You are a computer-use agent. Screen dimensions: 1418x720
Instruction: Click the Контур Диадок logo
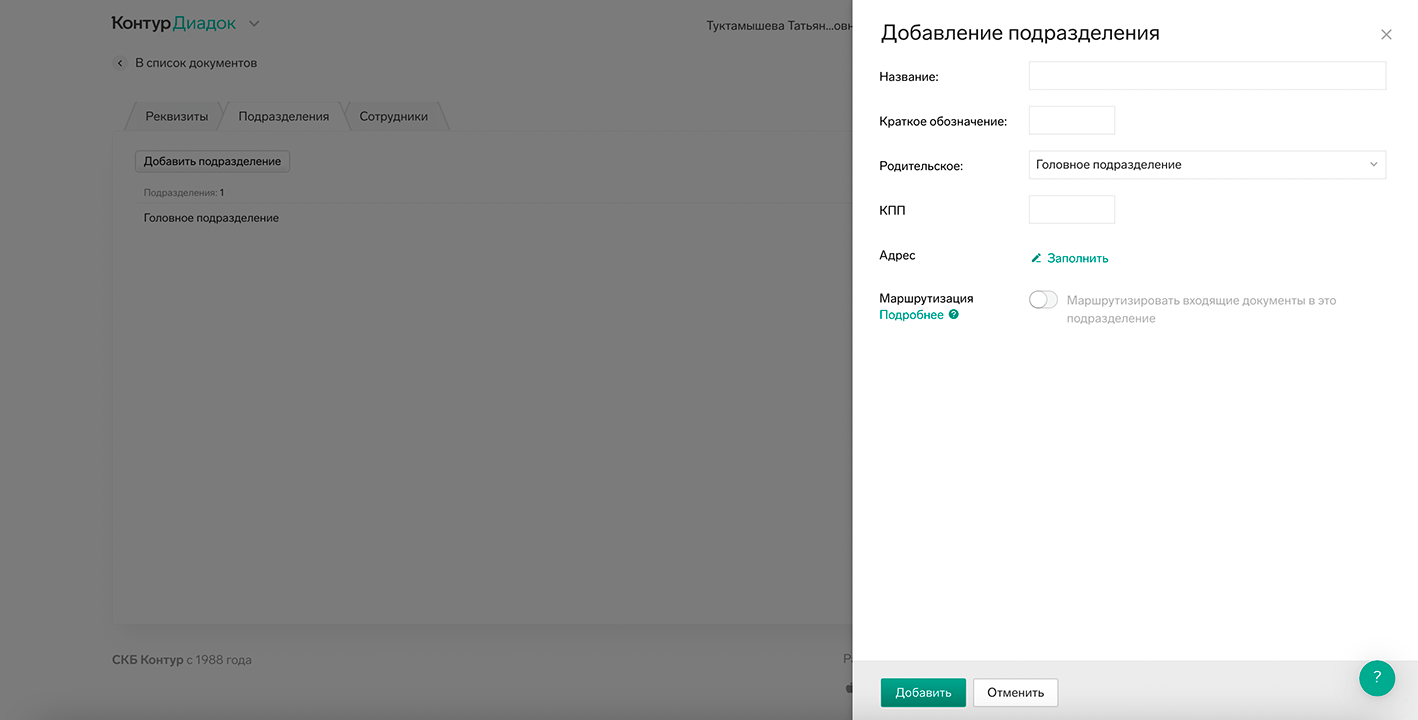coord(173,24)
